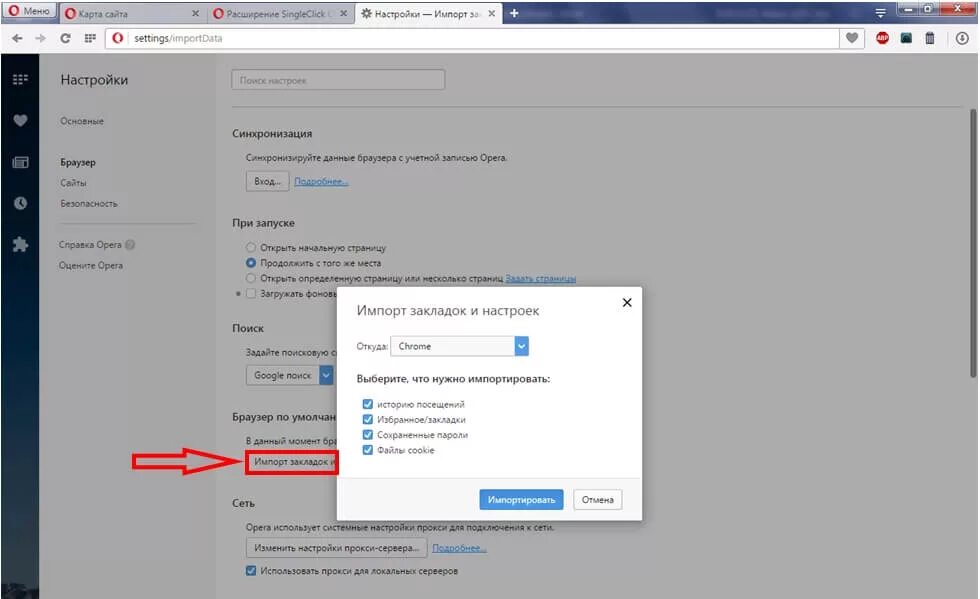Image resolution: width=980 pixels, height=599 pixels.
Task: Open the Opera Menu button
Action: tap(29, 11)
